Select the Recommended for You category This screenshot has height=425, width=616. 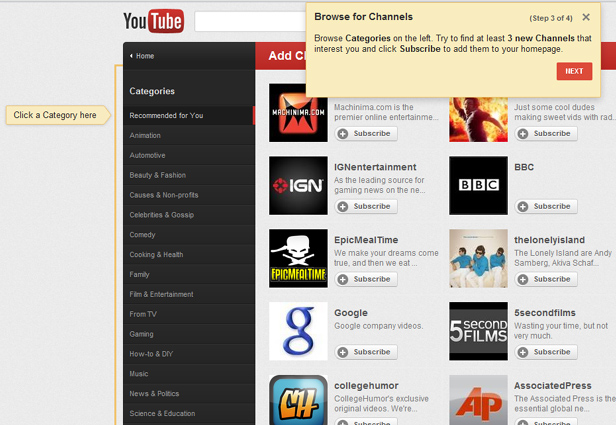pyautogui.click(x=189, y=115)
